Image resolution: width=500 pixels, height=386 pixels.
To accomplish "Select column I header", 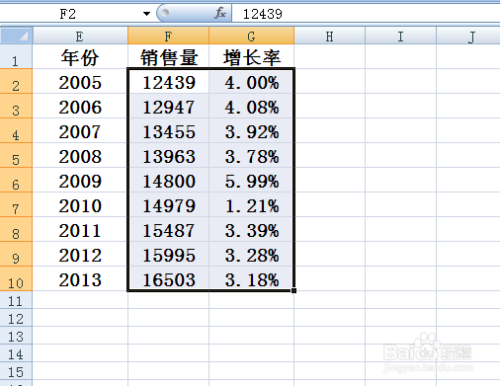I will pos(401,36).
